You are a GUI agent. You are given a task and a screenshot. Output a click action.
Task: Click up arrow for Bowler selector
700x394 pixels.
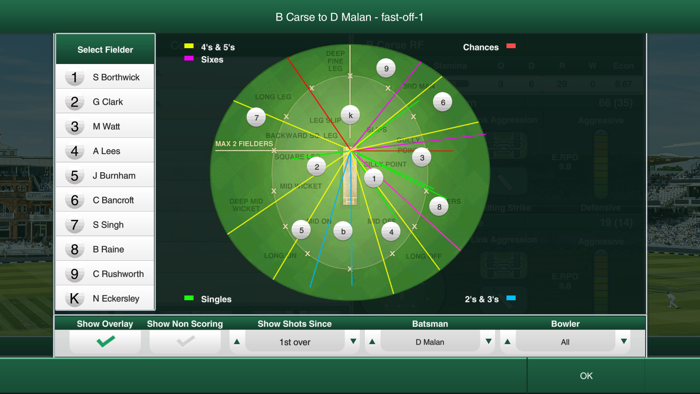pos(507,342)
